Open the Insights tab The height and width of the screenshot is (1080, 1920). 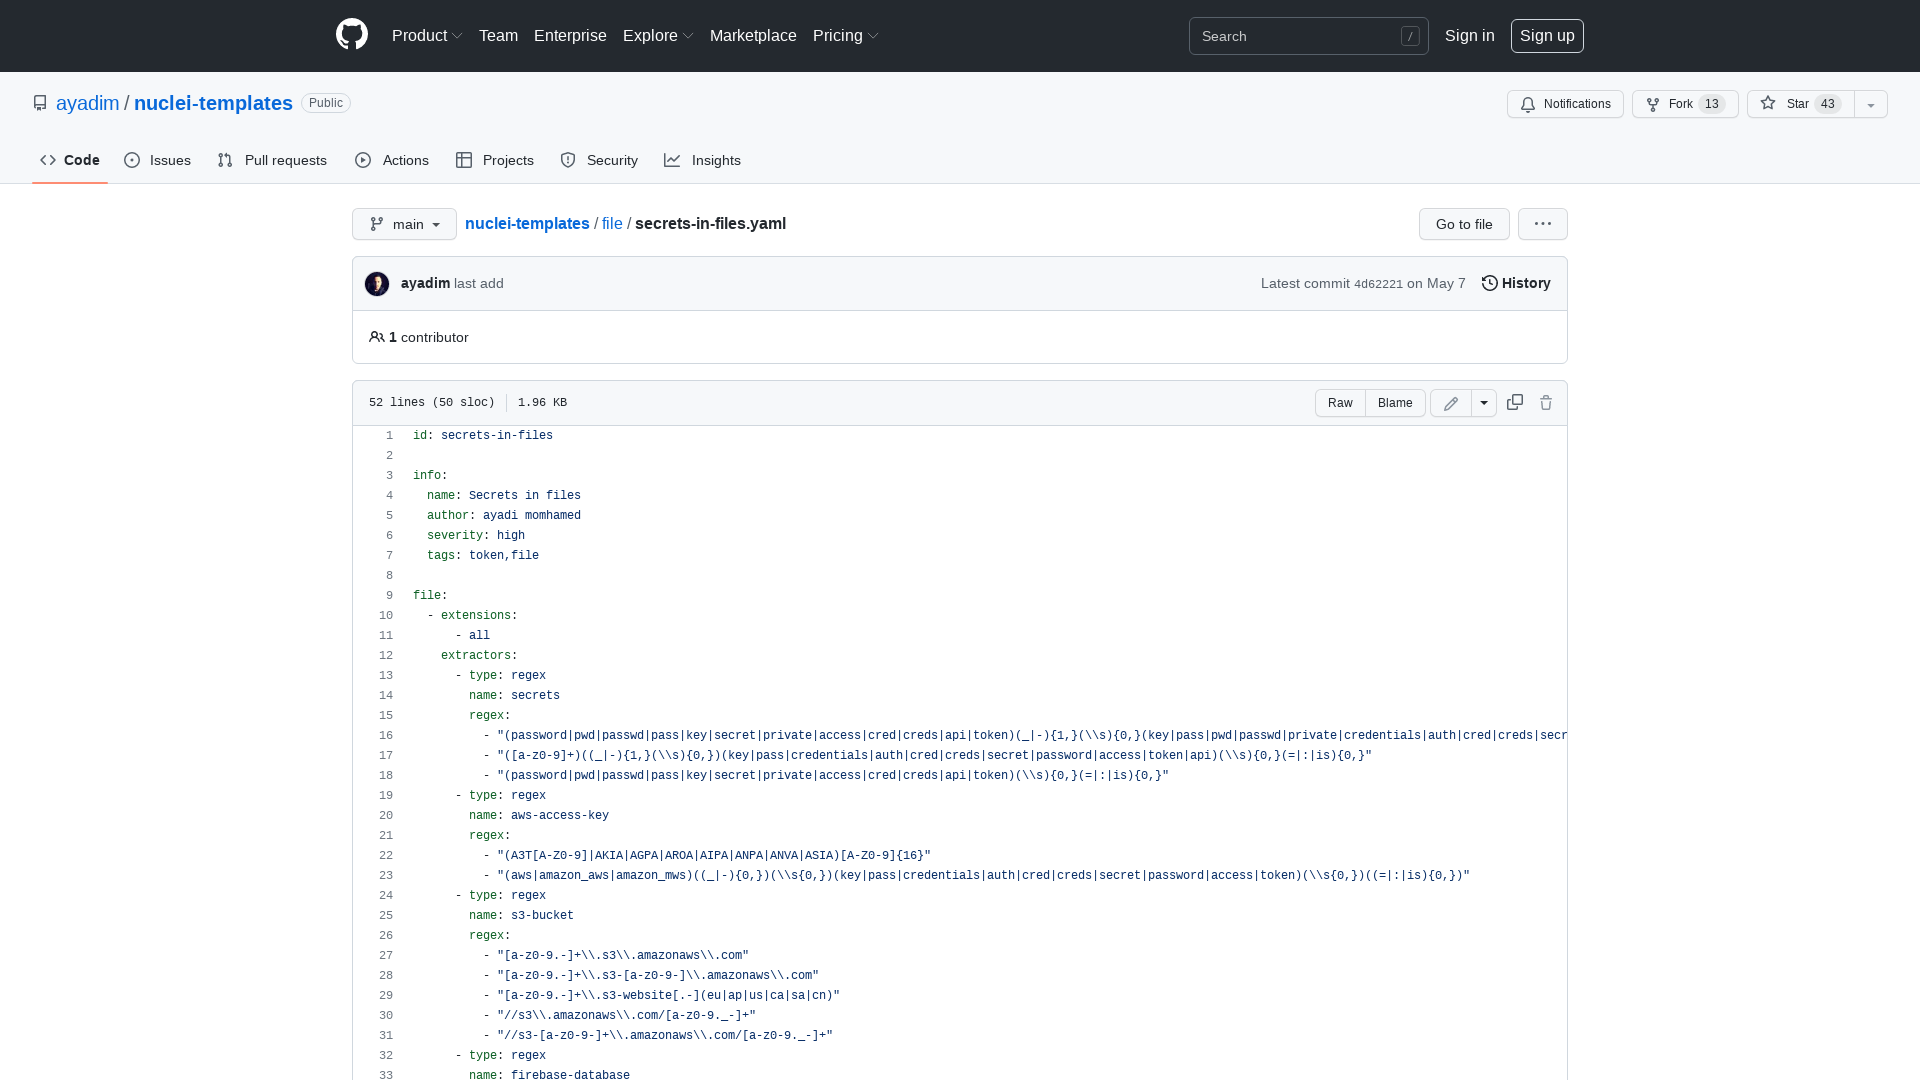click(703, 160)
